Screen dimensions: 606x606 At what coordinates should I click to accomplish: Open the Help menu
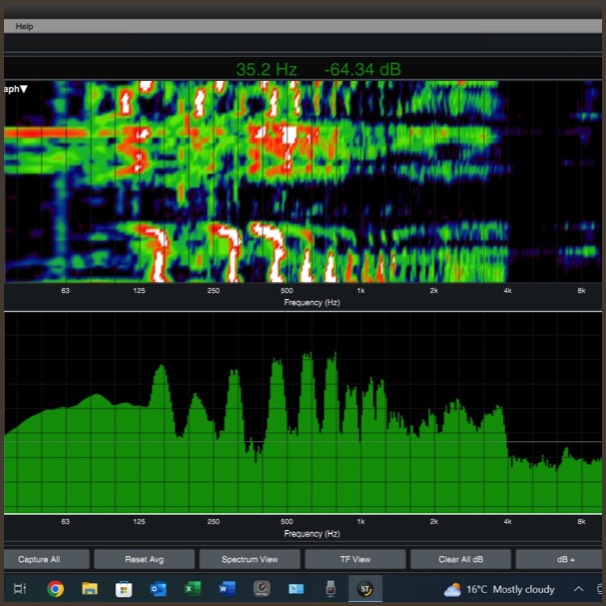coord(24,26)
